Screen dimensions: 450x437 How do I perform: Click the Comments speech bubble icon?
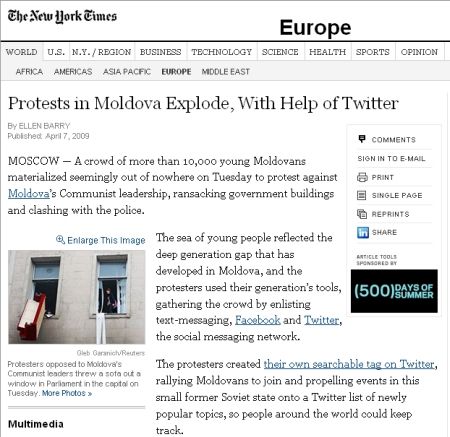[x=362, y=139]
